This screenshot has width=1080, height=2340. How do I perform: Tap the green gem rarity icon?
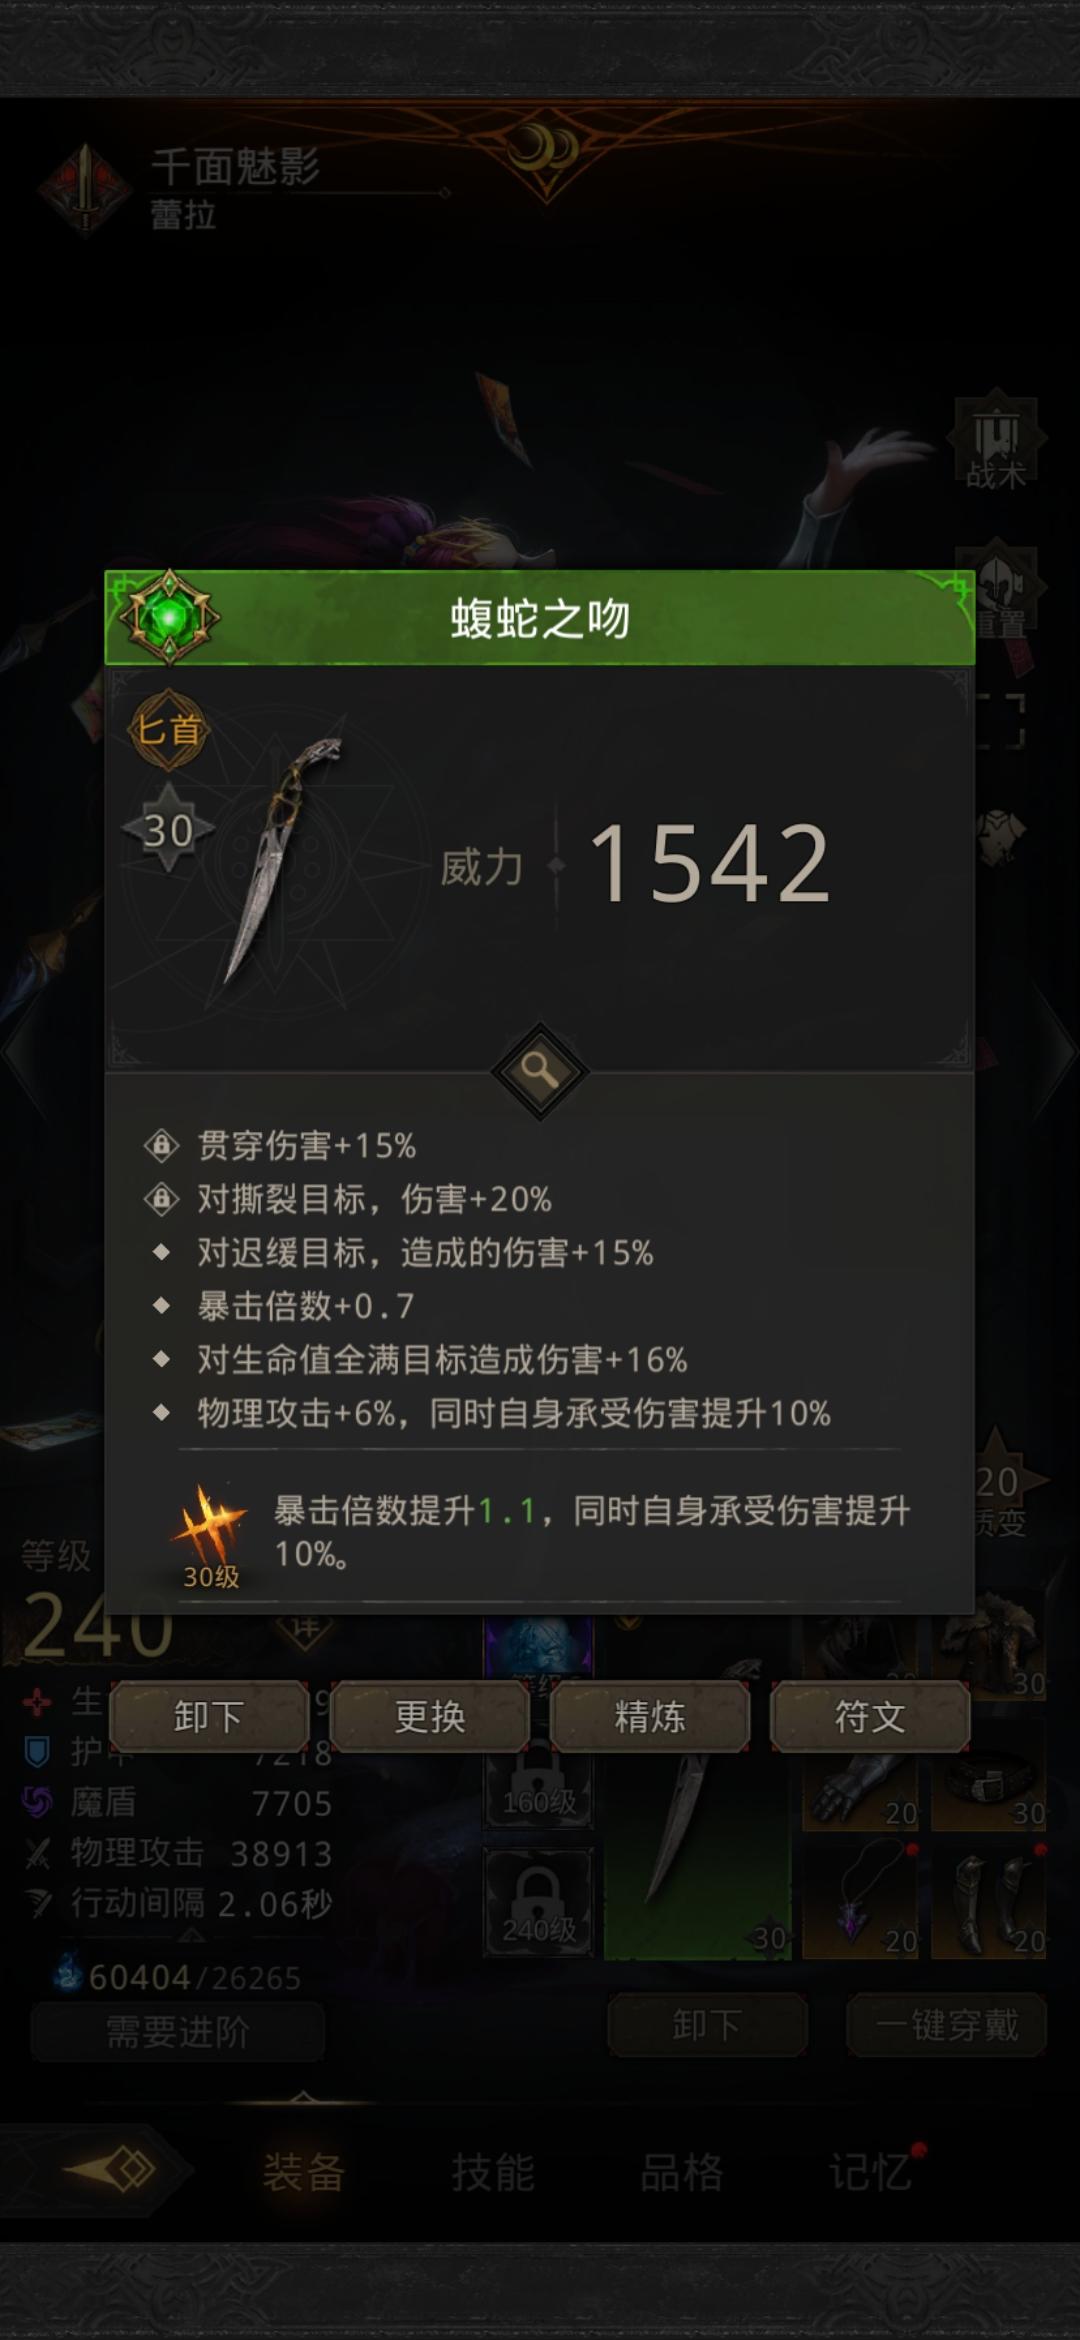pos(169,618)
